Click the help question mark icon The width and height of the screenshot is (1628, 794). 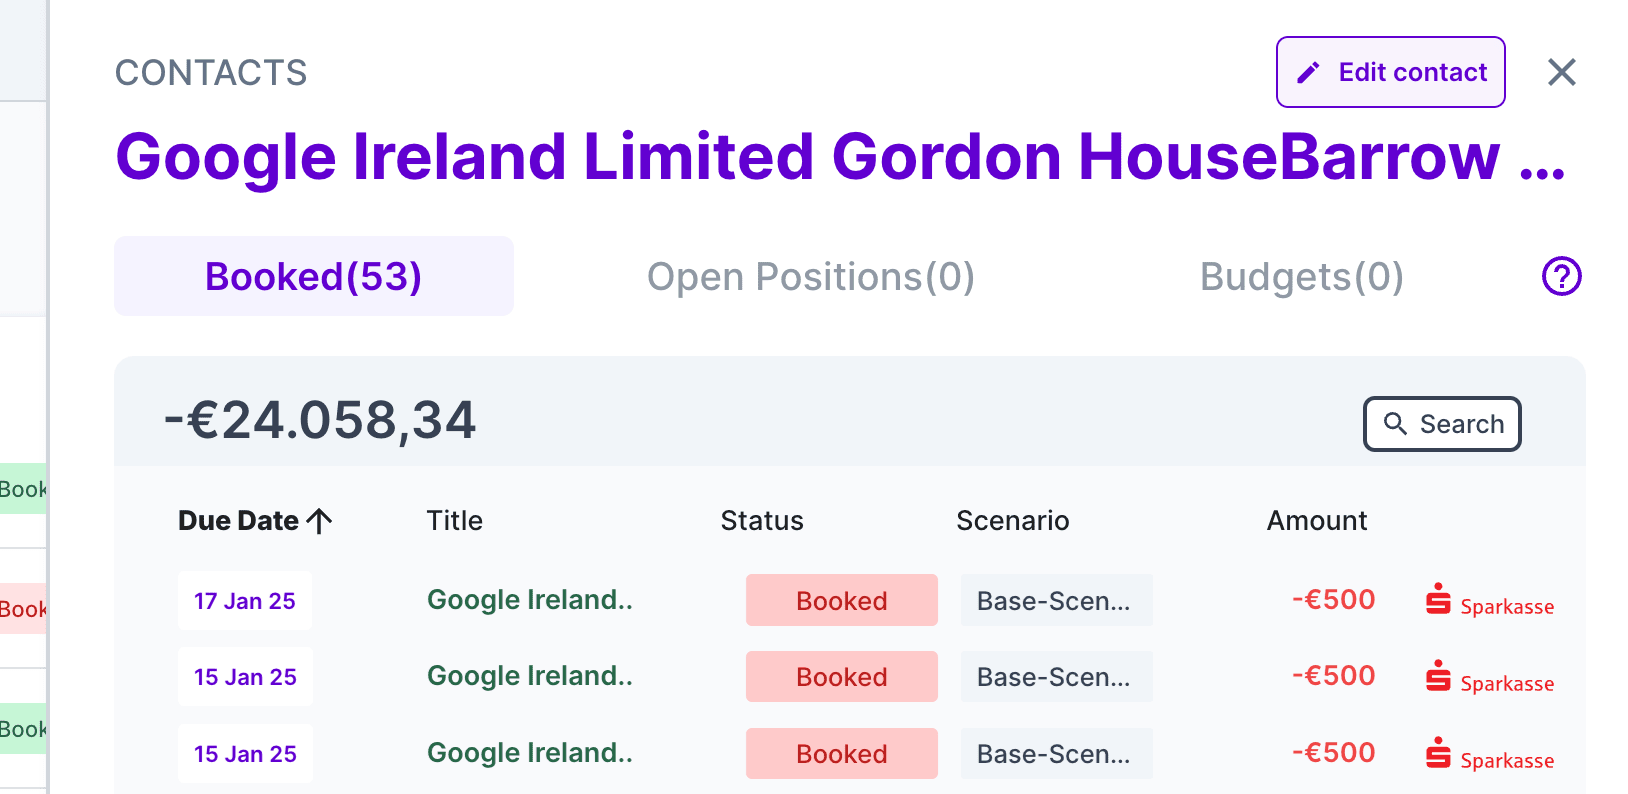coord(1561,276)
